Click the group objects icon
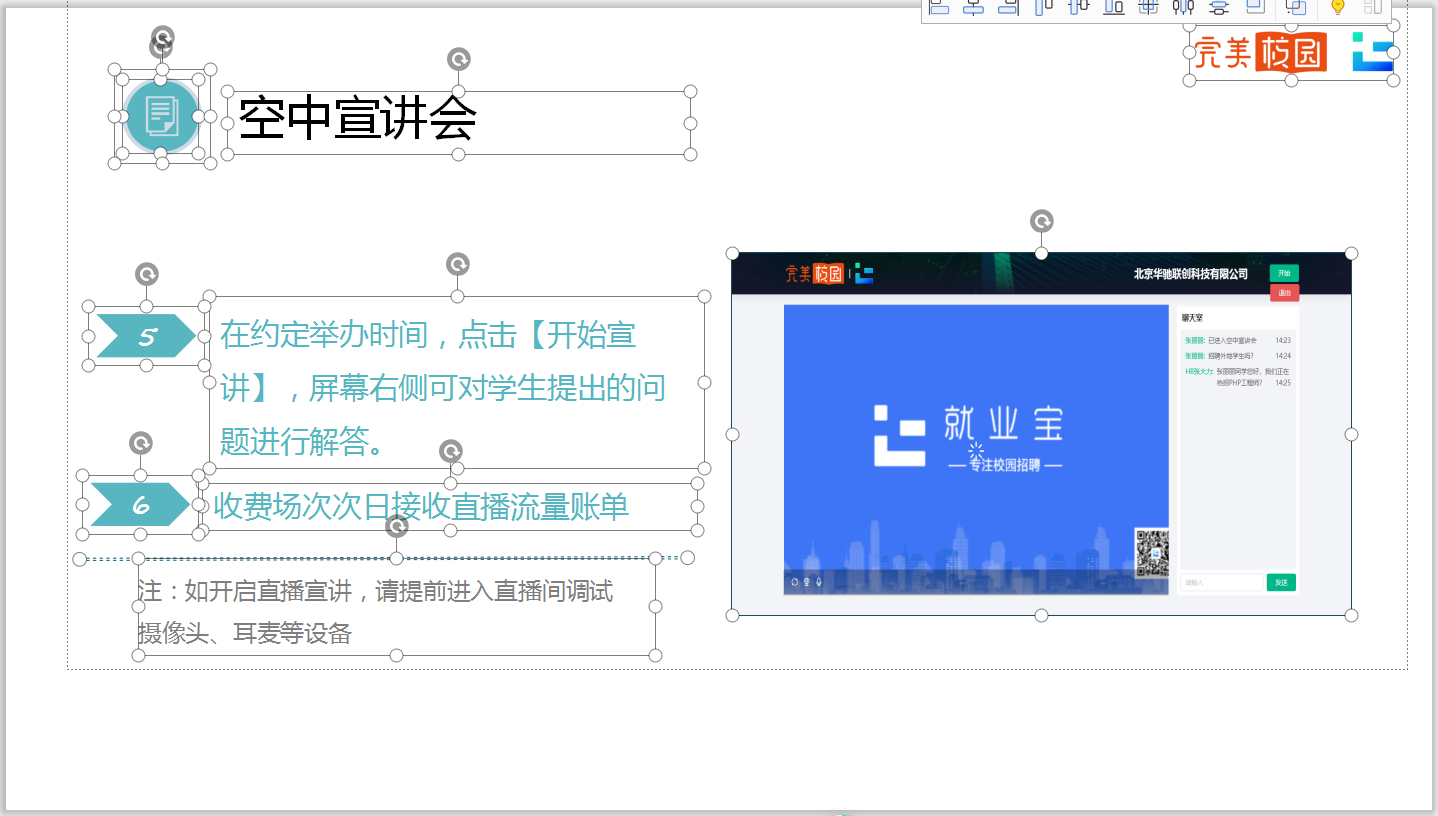The height and width of the screenshot is (816, 1438). [x=1295, y=8]
